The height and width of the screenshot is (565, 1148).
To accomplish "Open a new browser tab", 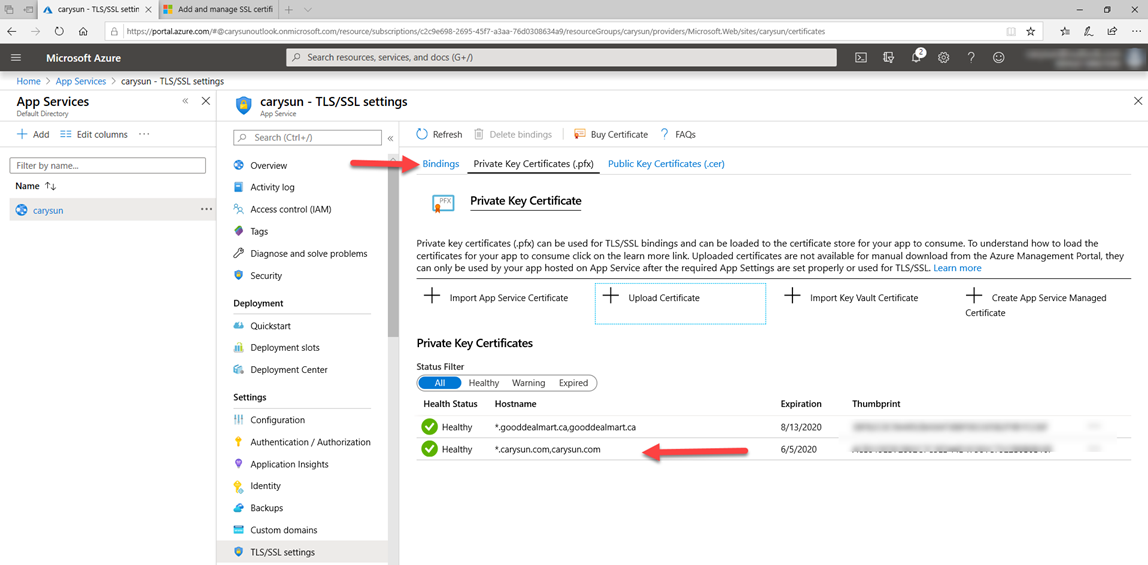I will 288,10.
